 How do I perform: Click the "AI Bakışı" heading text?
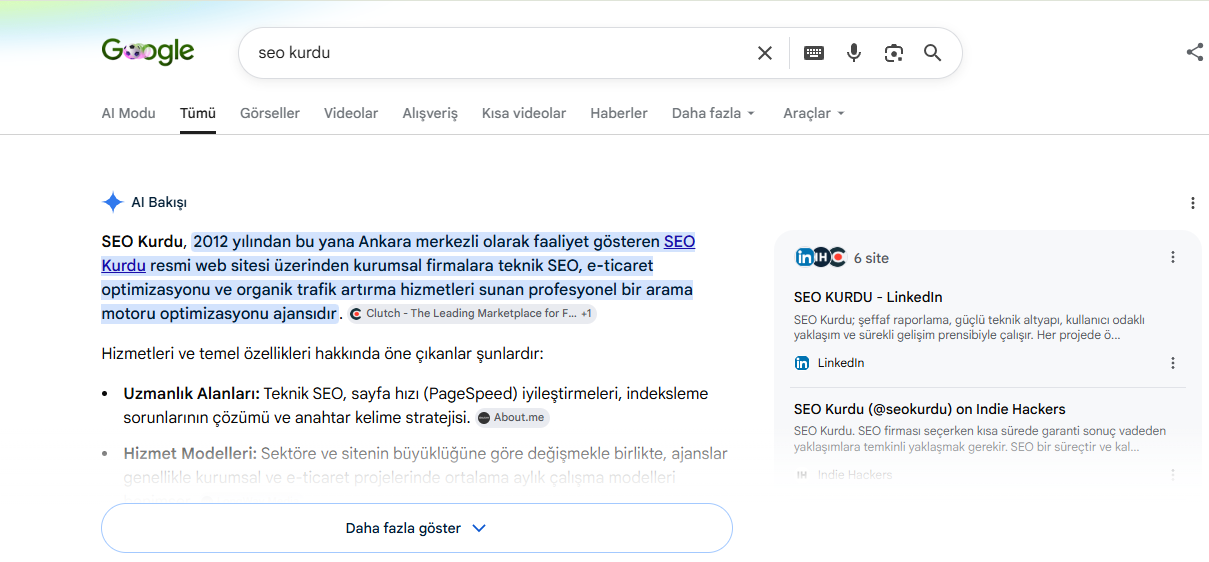pyautogui.click(x=159, y=203)
